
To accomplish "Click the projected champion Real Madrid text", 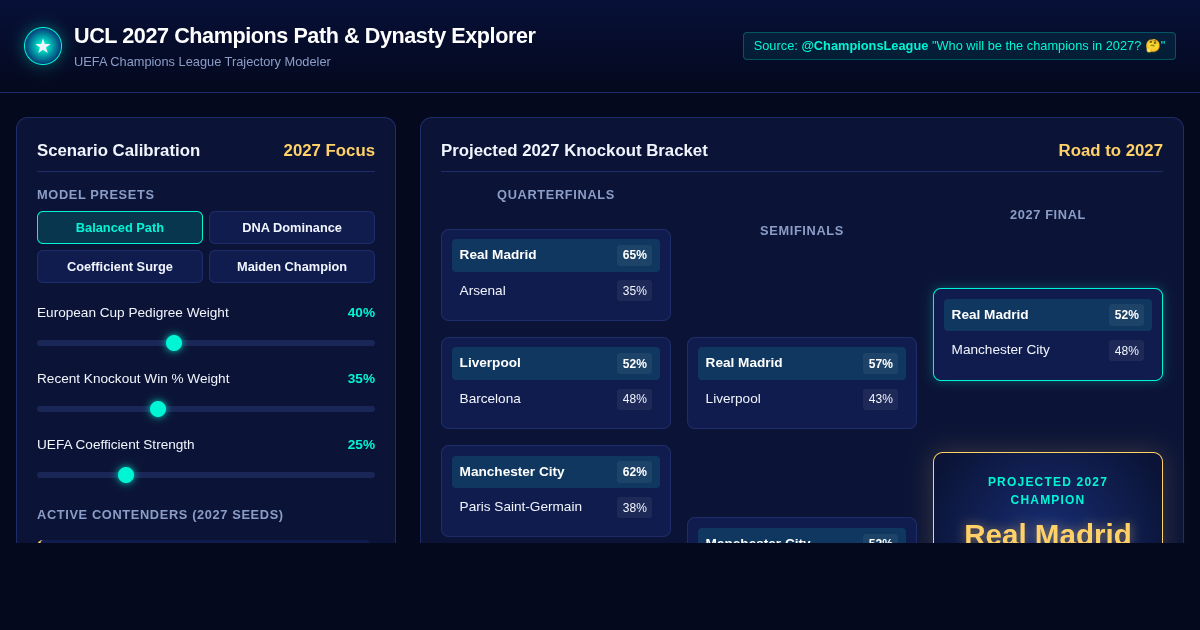I will [1048, 533].
